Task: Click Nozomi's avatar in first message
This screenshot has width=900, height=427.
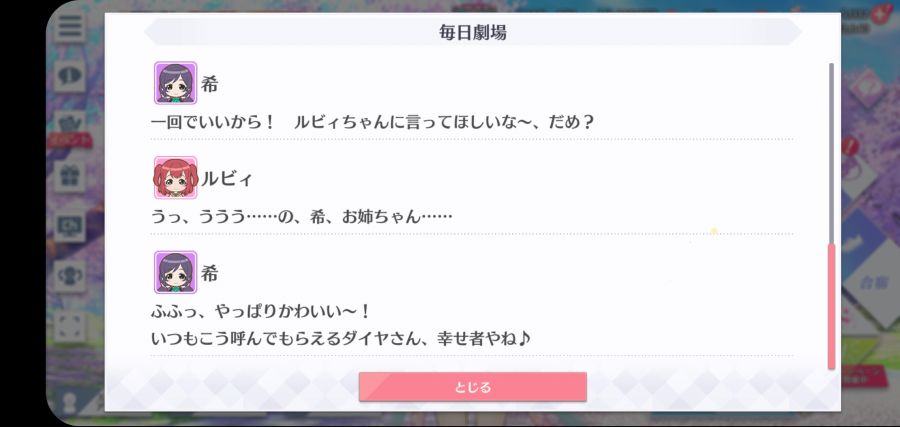Action: 175,83
